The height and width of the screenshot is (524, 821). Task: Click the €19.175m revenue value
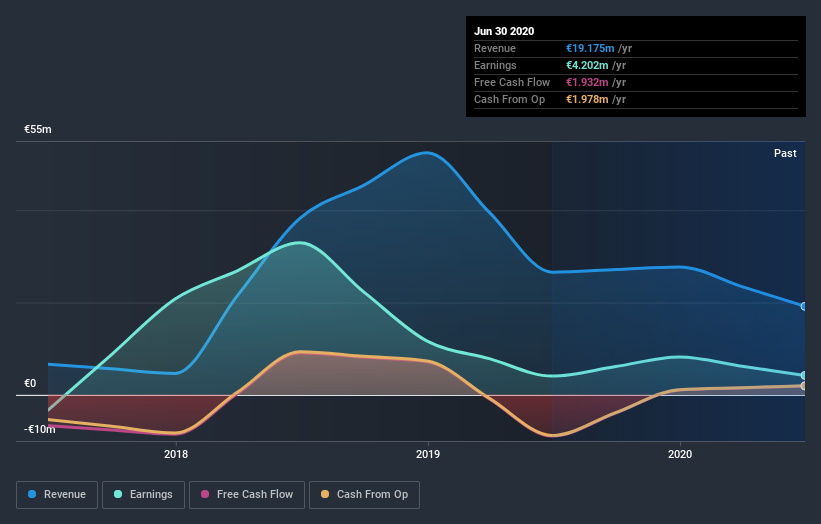point(590,48)
